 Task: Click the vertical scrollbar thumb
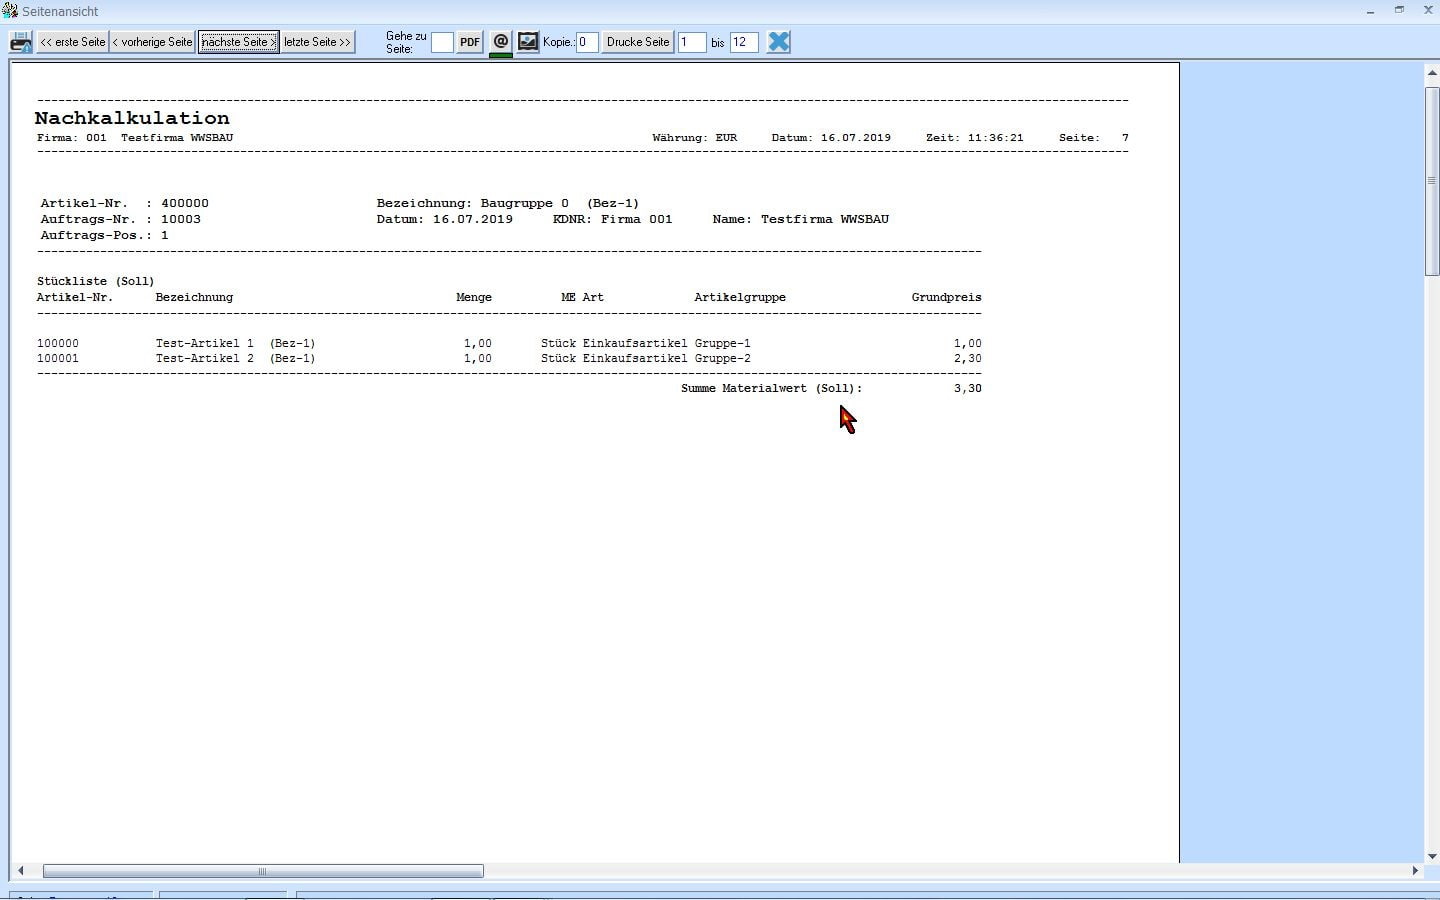pyautogui.click(x=1432, y=181)
